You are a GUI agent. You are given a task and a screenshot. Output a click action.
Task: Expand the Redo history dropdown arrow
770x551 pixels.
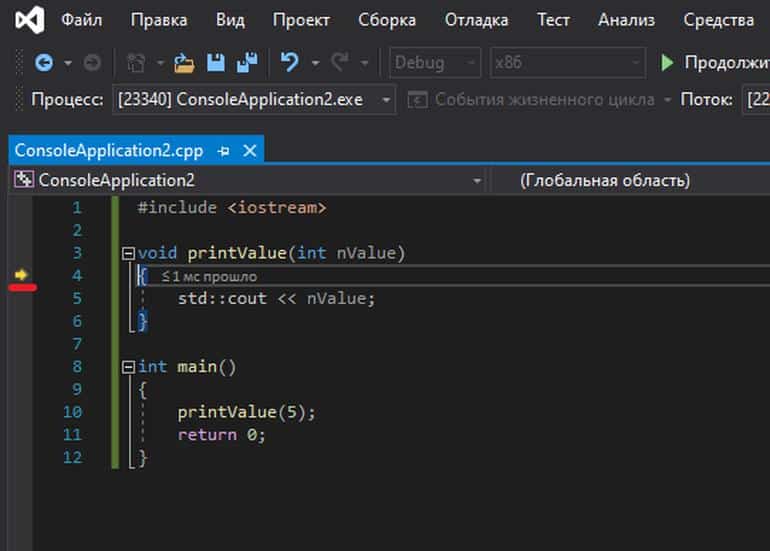[364, 63]
